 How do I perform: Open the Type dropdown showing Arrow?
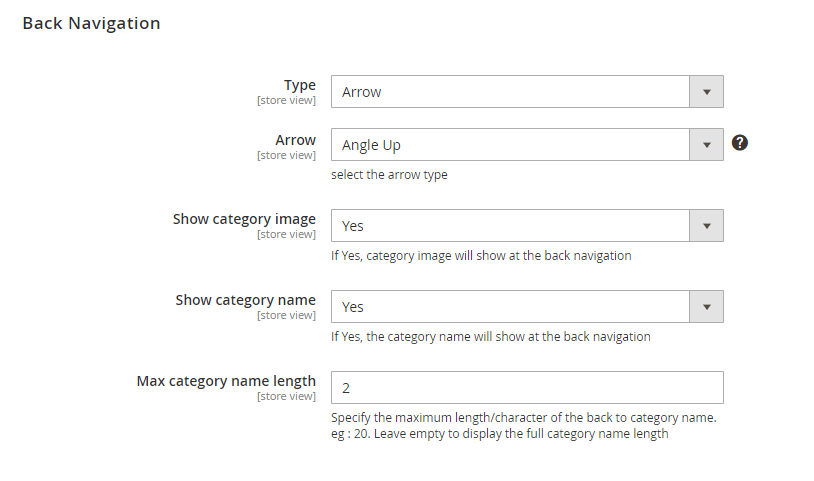(x=527, y=92)
